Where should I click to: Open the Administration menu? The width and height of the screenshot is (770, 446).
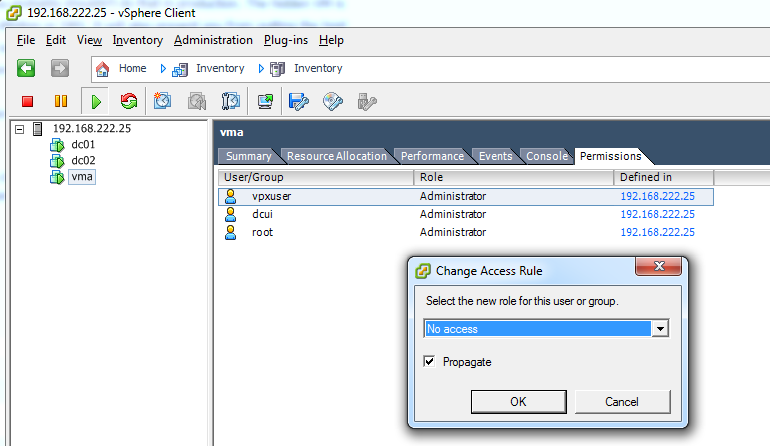[x=213, y=40]
